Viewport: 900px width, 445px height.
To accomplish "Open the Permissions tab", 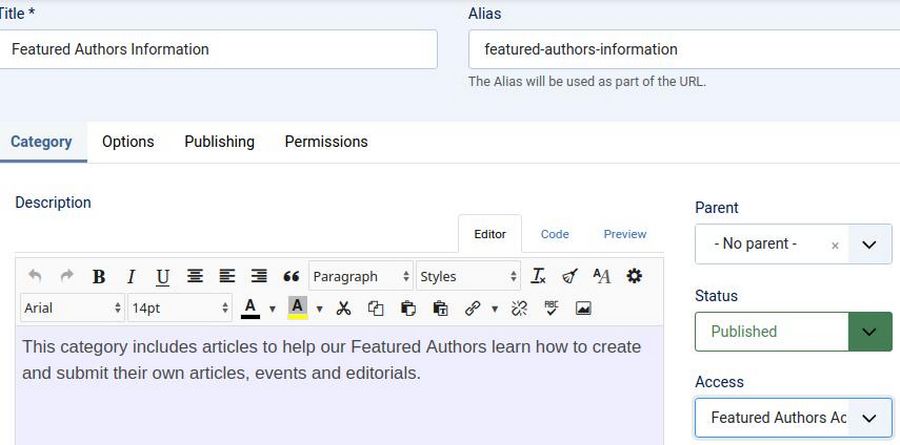I will coord(326,142).
